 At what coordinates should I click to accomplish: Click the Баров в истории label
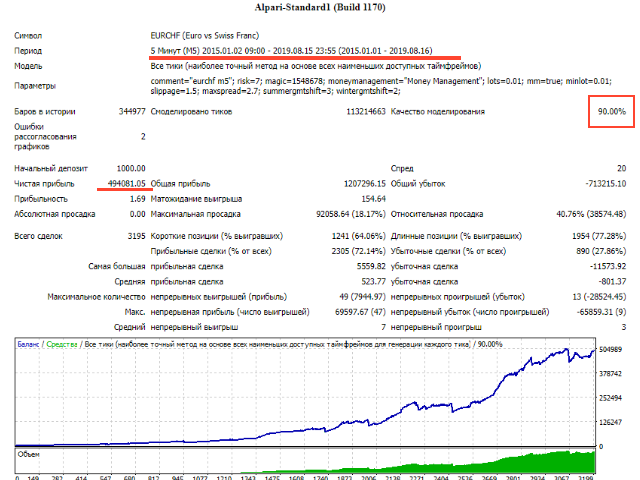coord(45,111)
